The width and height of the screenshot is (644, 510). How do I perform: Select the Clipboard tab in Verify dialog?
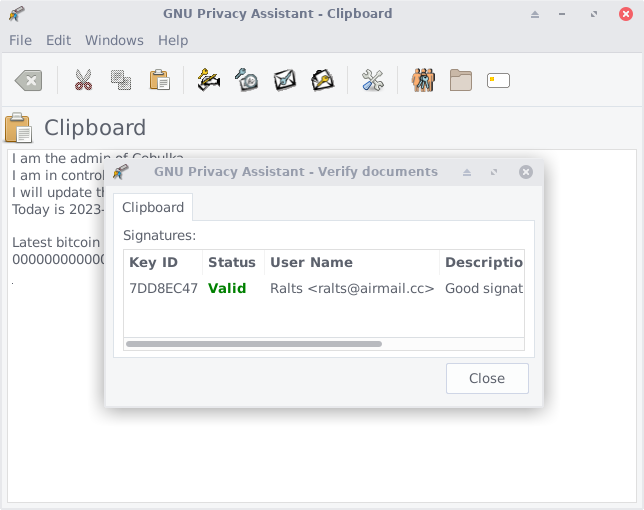(153, 207)
